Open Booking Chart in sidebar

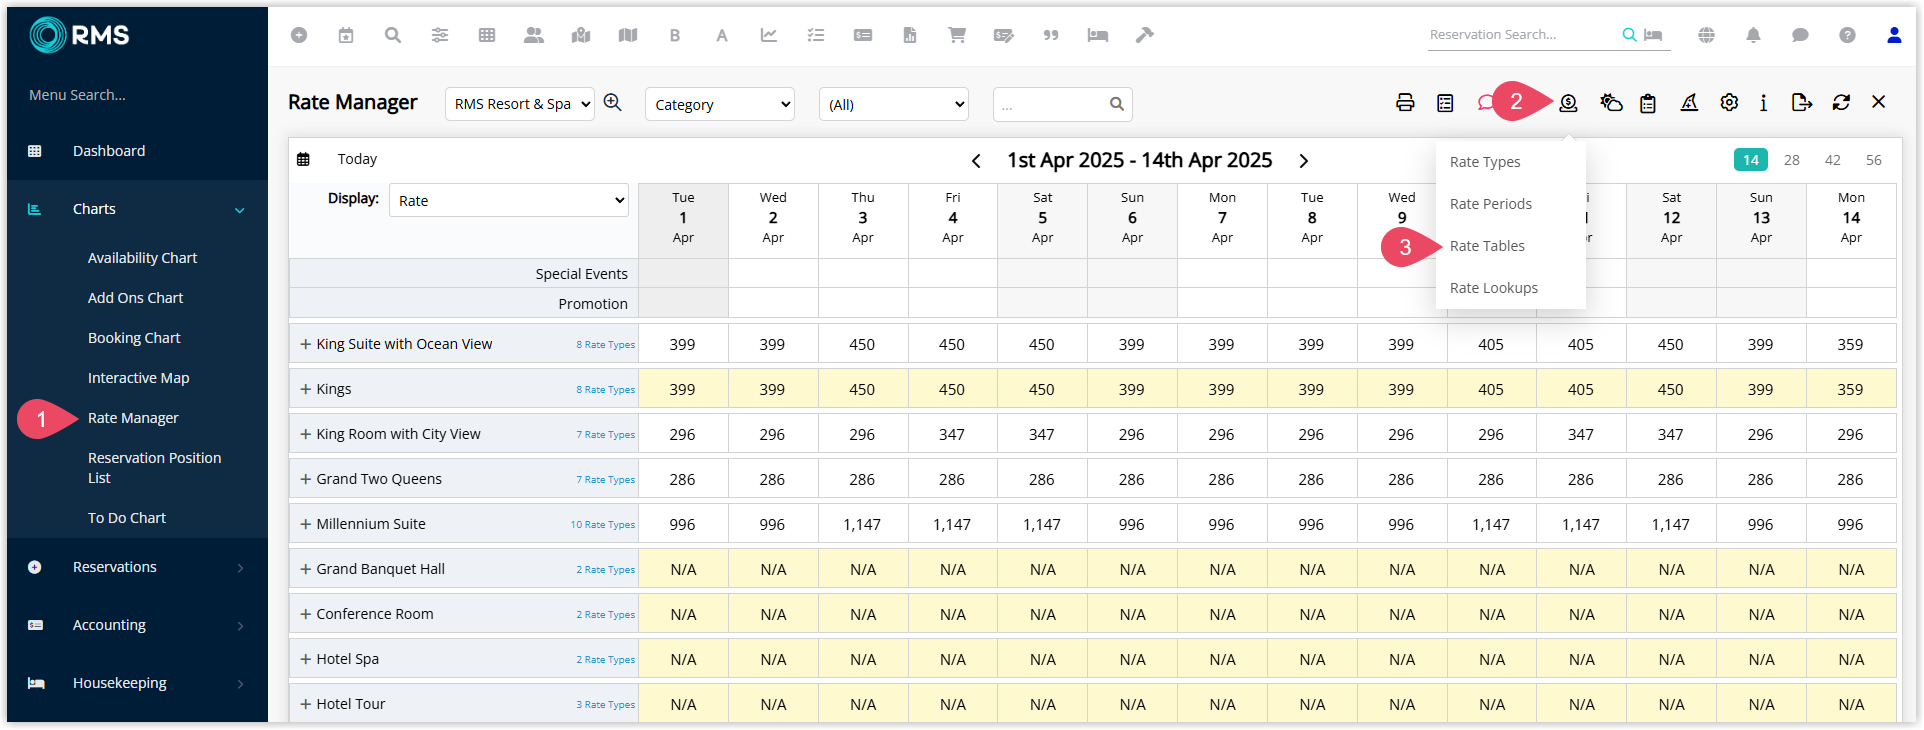[134, 338]
